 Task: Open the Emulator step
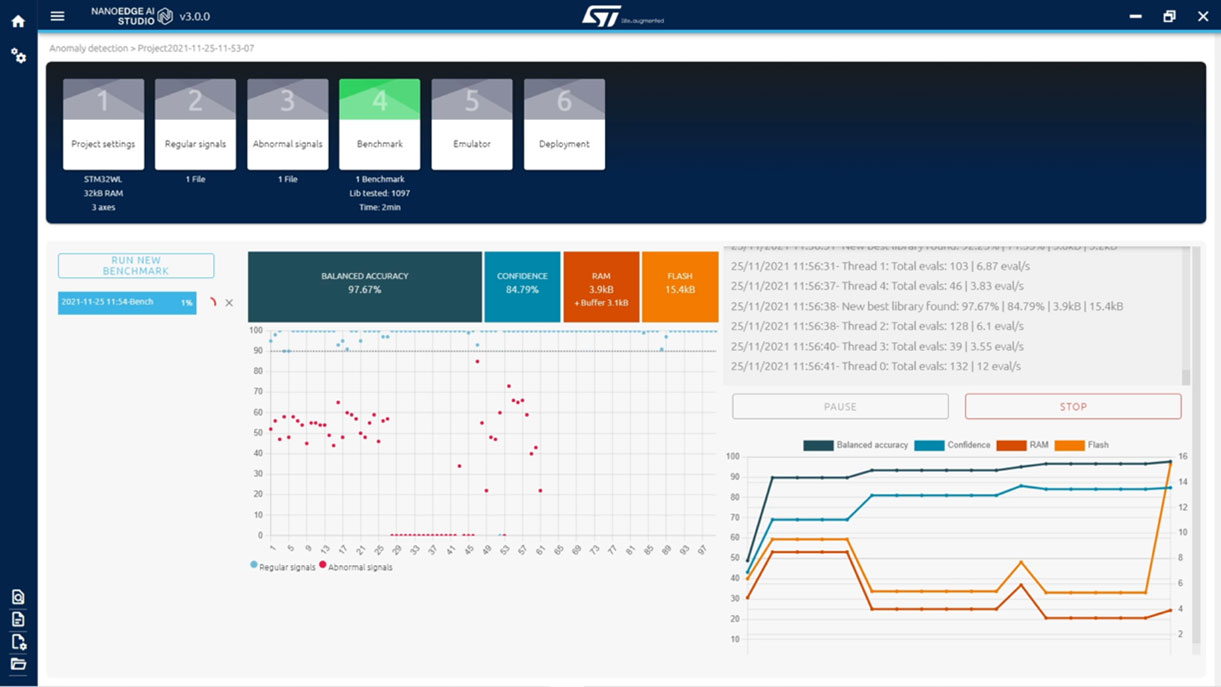pyautogui.click(x=471, y=123)
